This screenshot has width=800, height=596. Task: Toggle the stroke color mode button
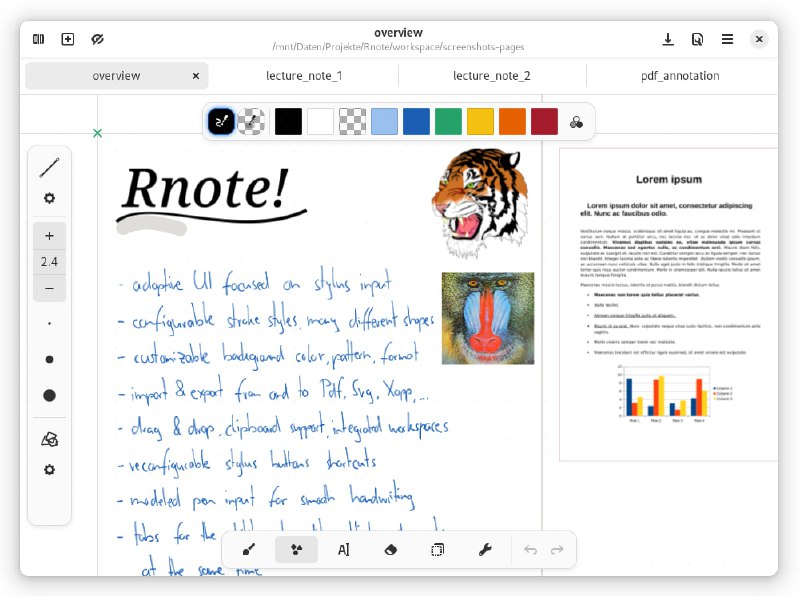[x=221, y=122]
